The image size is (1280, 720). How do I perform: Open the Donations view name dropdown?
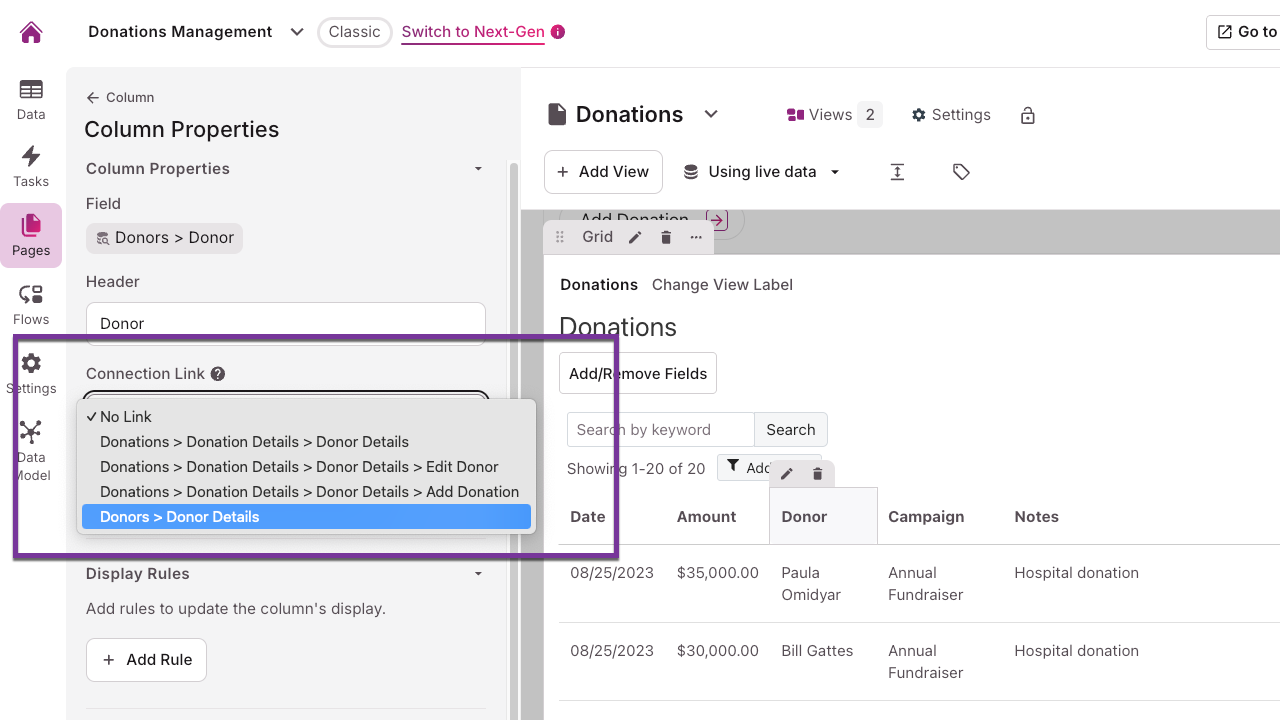711,114
